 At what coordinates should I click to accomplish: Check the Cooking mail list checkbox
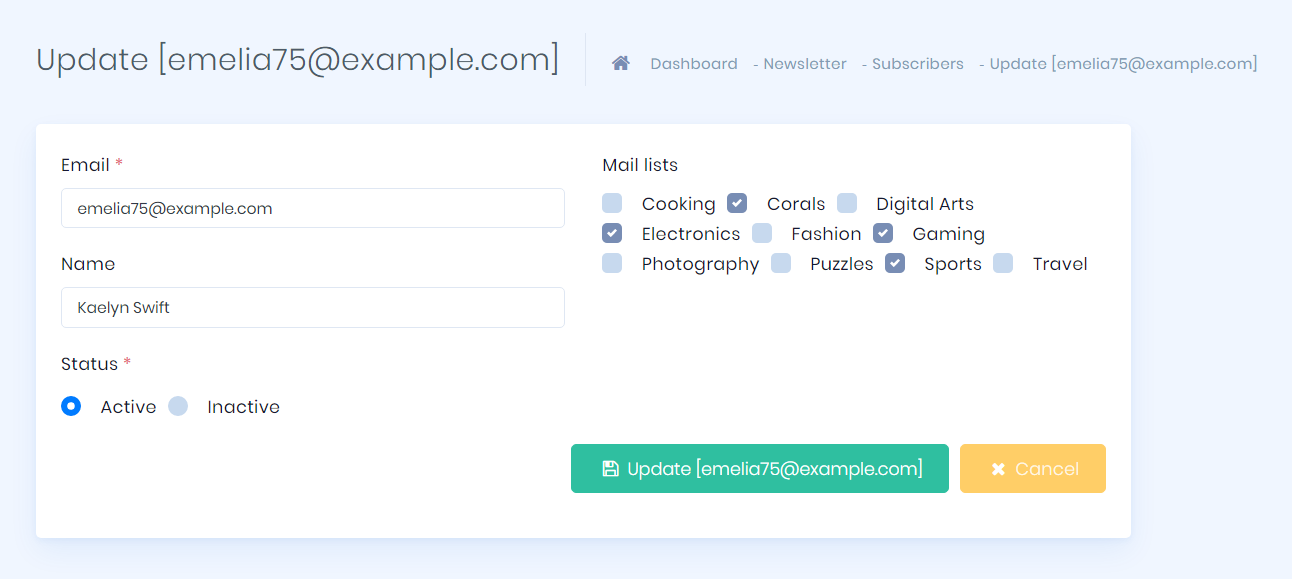612,203
